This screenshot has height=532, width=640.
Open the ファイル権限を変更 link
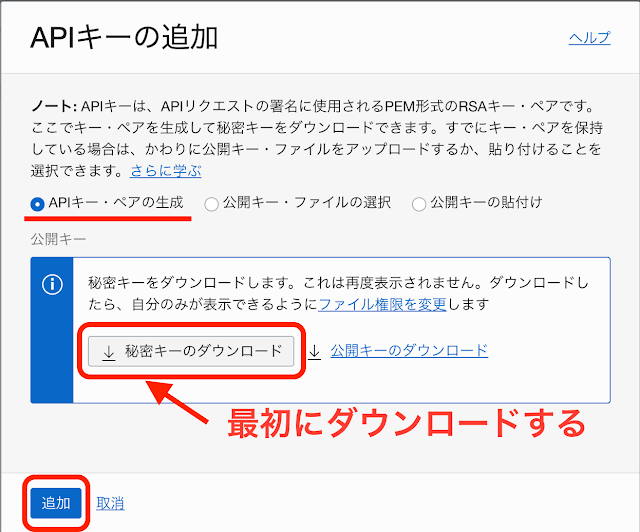coord(382,304)
